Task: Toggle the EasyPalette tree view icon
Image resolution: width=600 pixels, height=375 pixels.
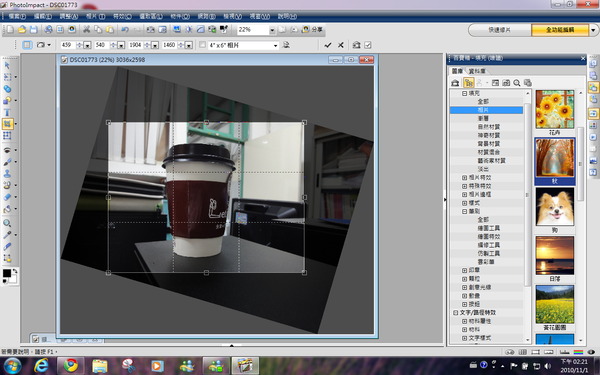Action: (468, 83)
